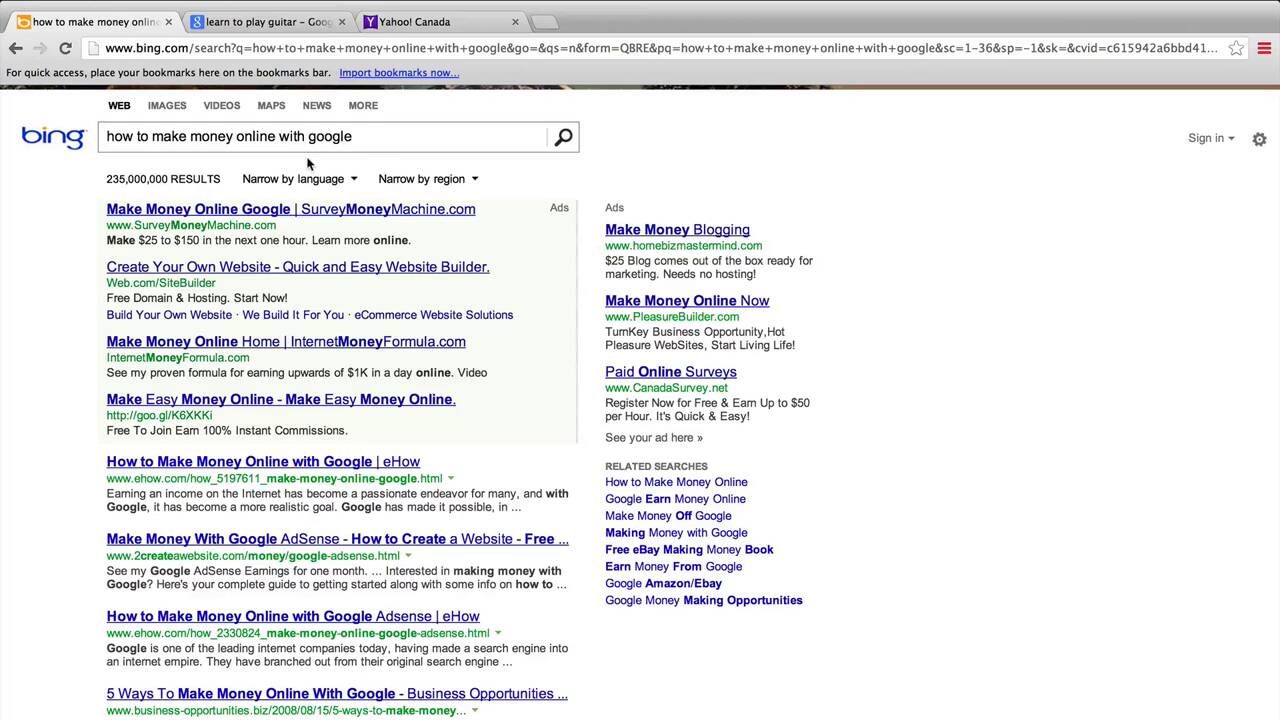Reload the page with the refresh button
This screenshot has height=720, width=1280.
click(x=65, y=48)
